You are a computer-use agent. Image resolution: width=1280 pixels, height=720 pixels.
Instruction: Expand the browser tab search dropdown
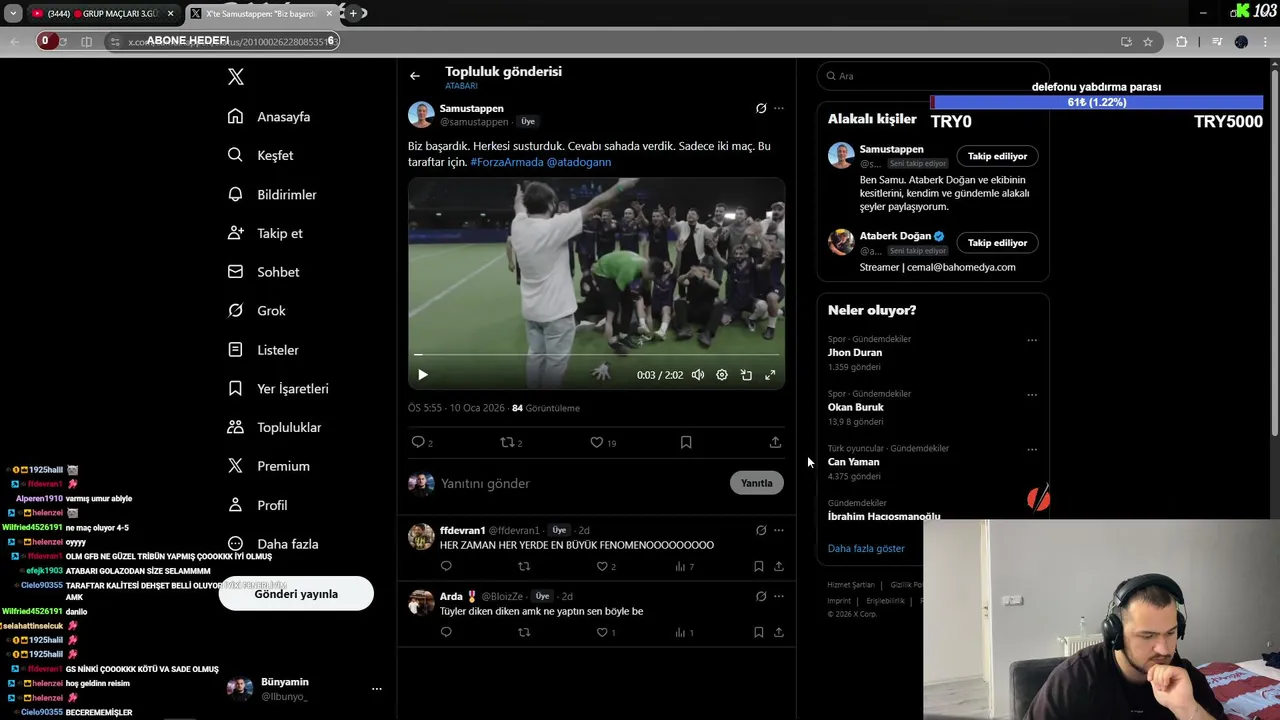click(13, 14)
